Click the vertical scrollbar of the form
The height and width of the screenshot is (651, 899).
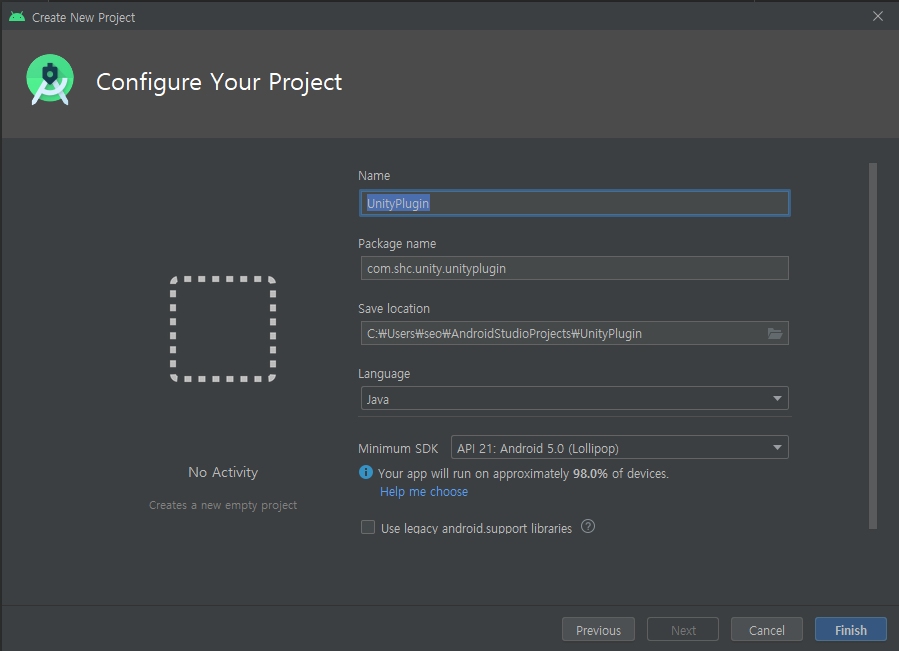point(873,346)
